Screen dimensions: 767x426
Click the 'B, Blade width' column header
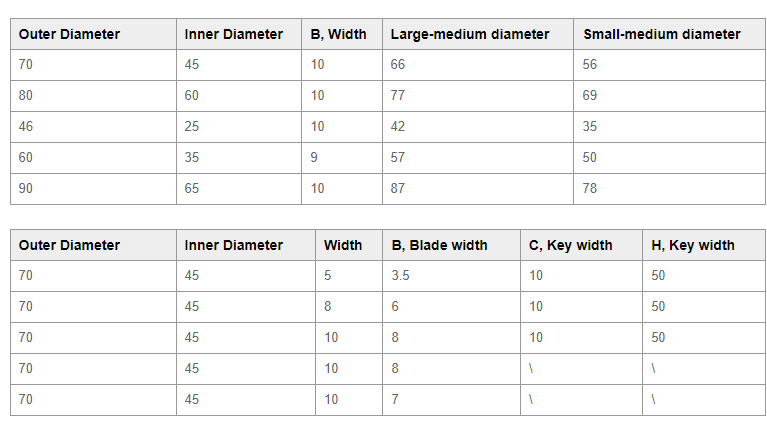tap(439, 245)
